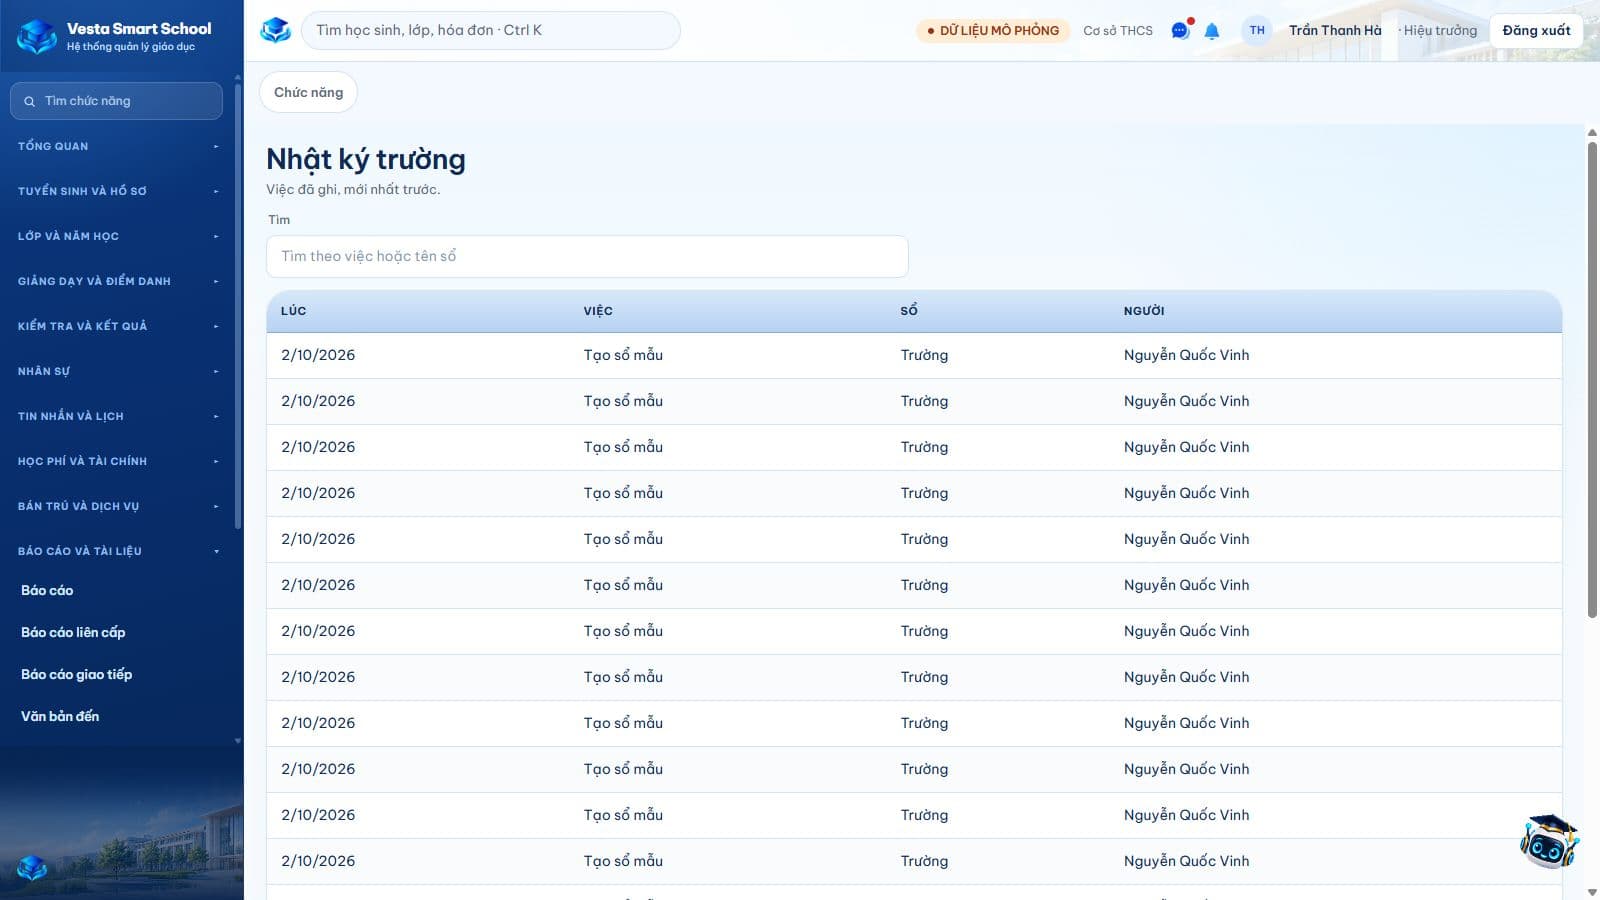The width and height of the screenshot is (1600, 900).
Task: Expand TIN NHẮN VÀ LỊCH section
Action: point(119,416)
